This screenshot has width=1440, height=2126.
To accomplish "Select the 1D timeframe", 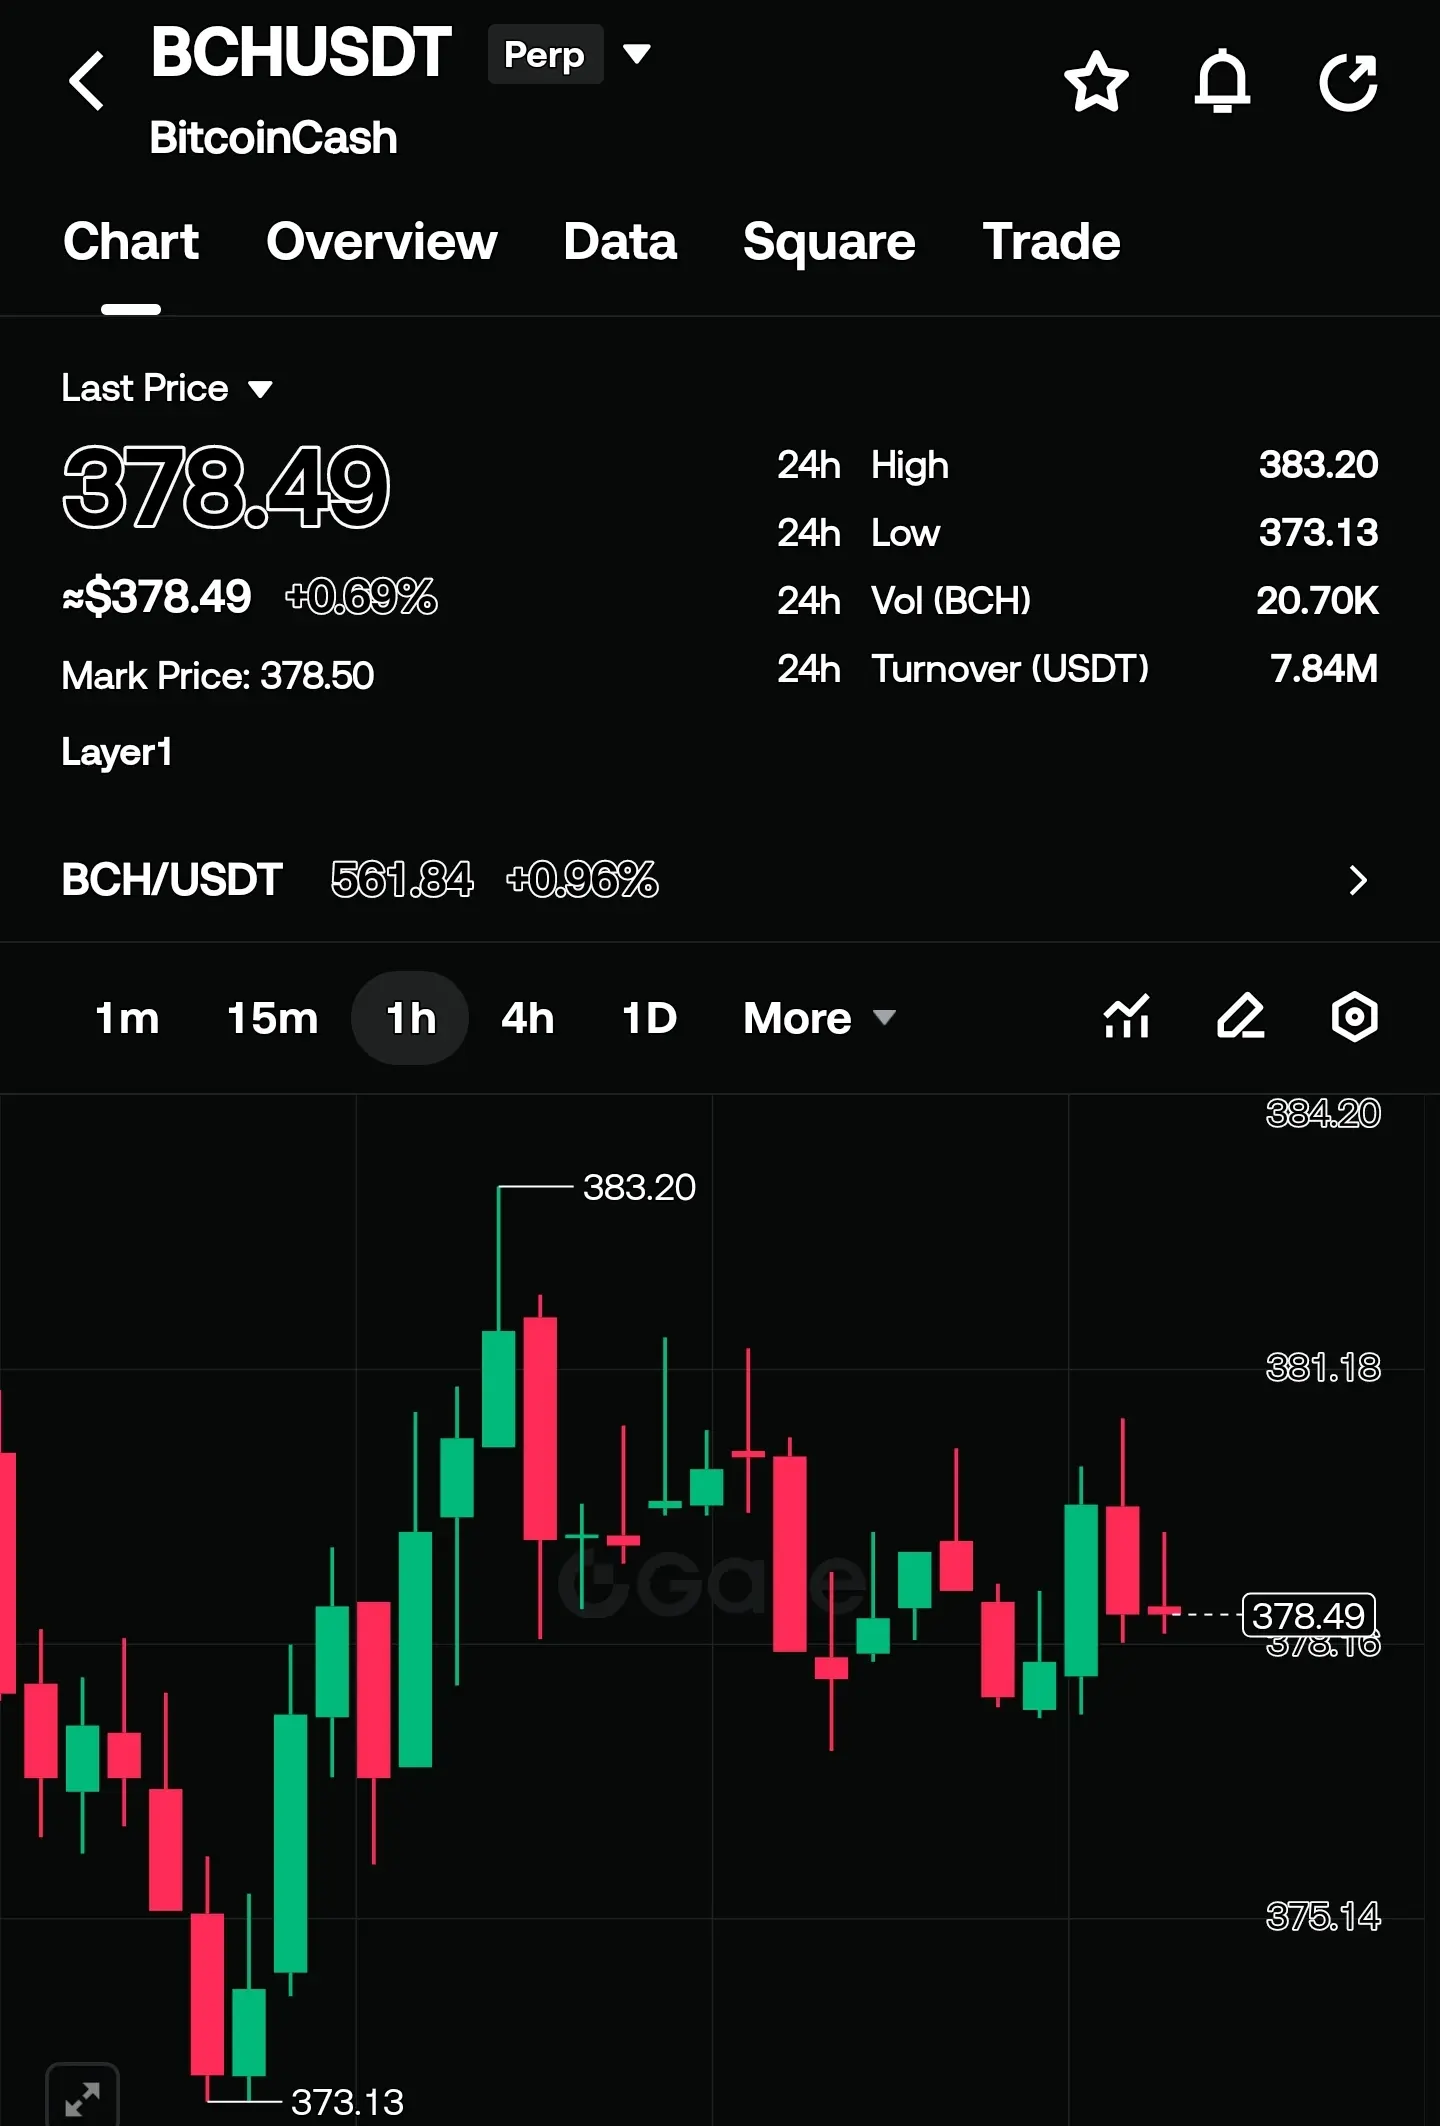I will coord(649,1018).
